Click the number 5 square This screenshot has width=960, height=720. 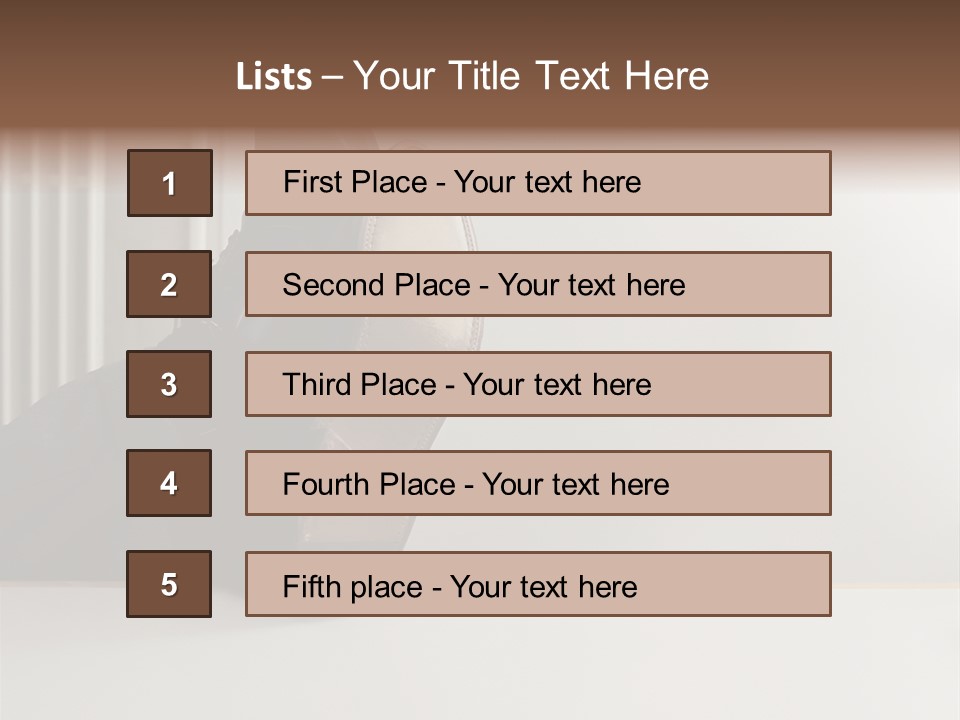click(x=169, y=584)
